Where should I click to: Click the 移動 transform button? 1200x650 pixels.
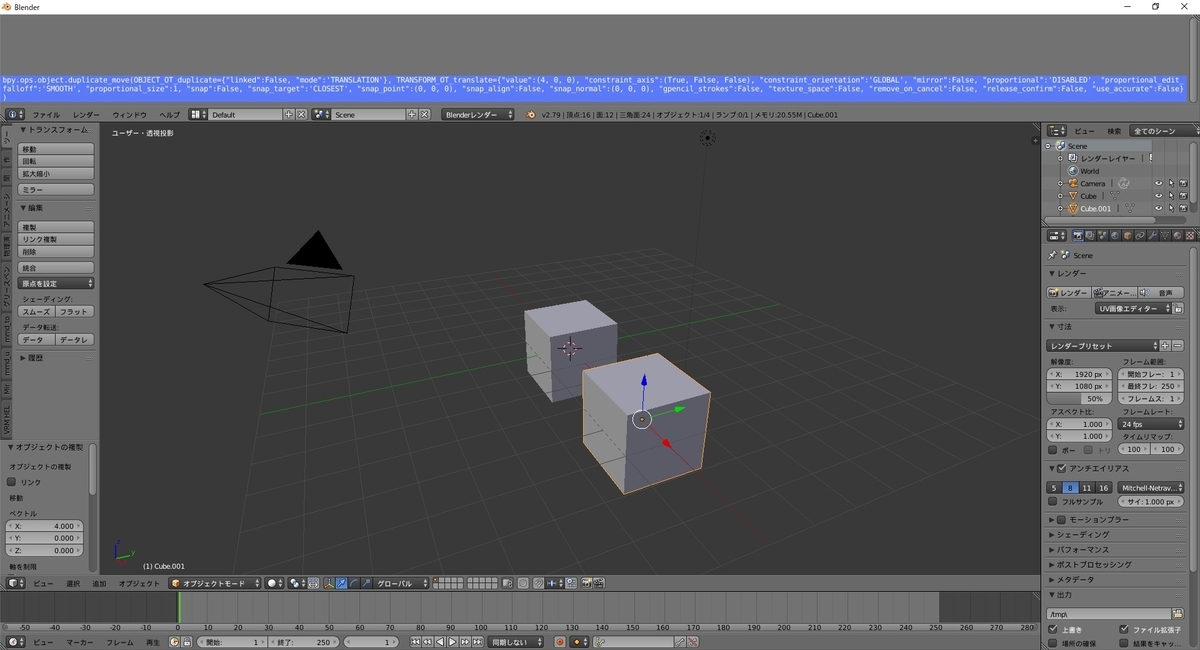coord(57,149)
